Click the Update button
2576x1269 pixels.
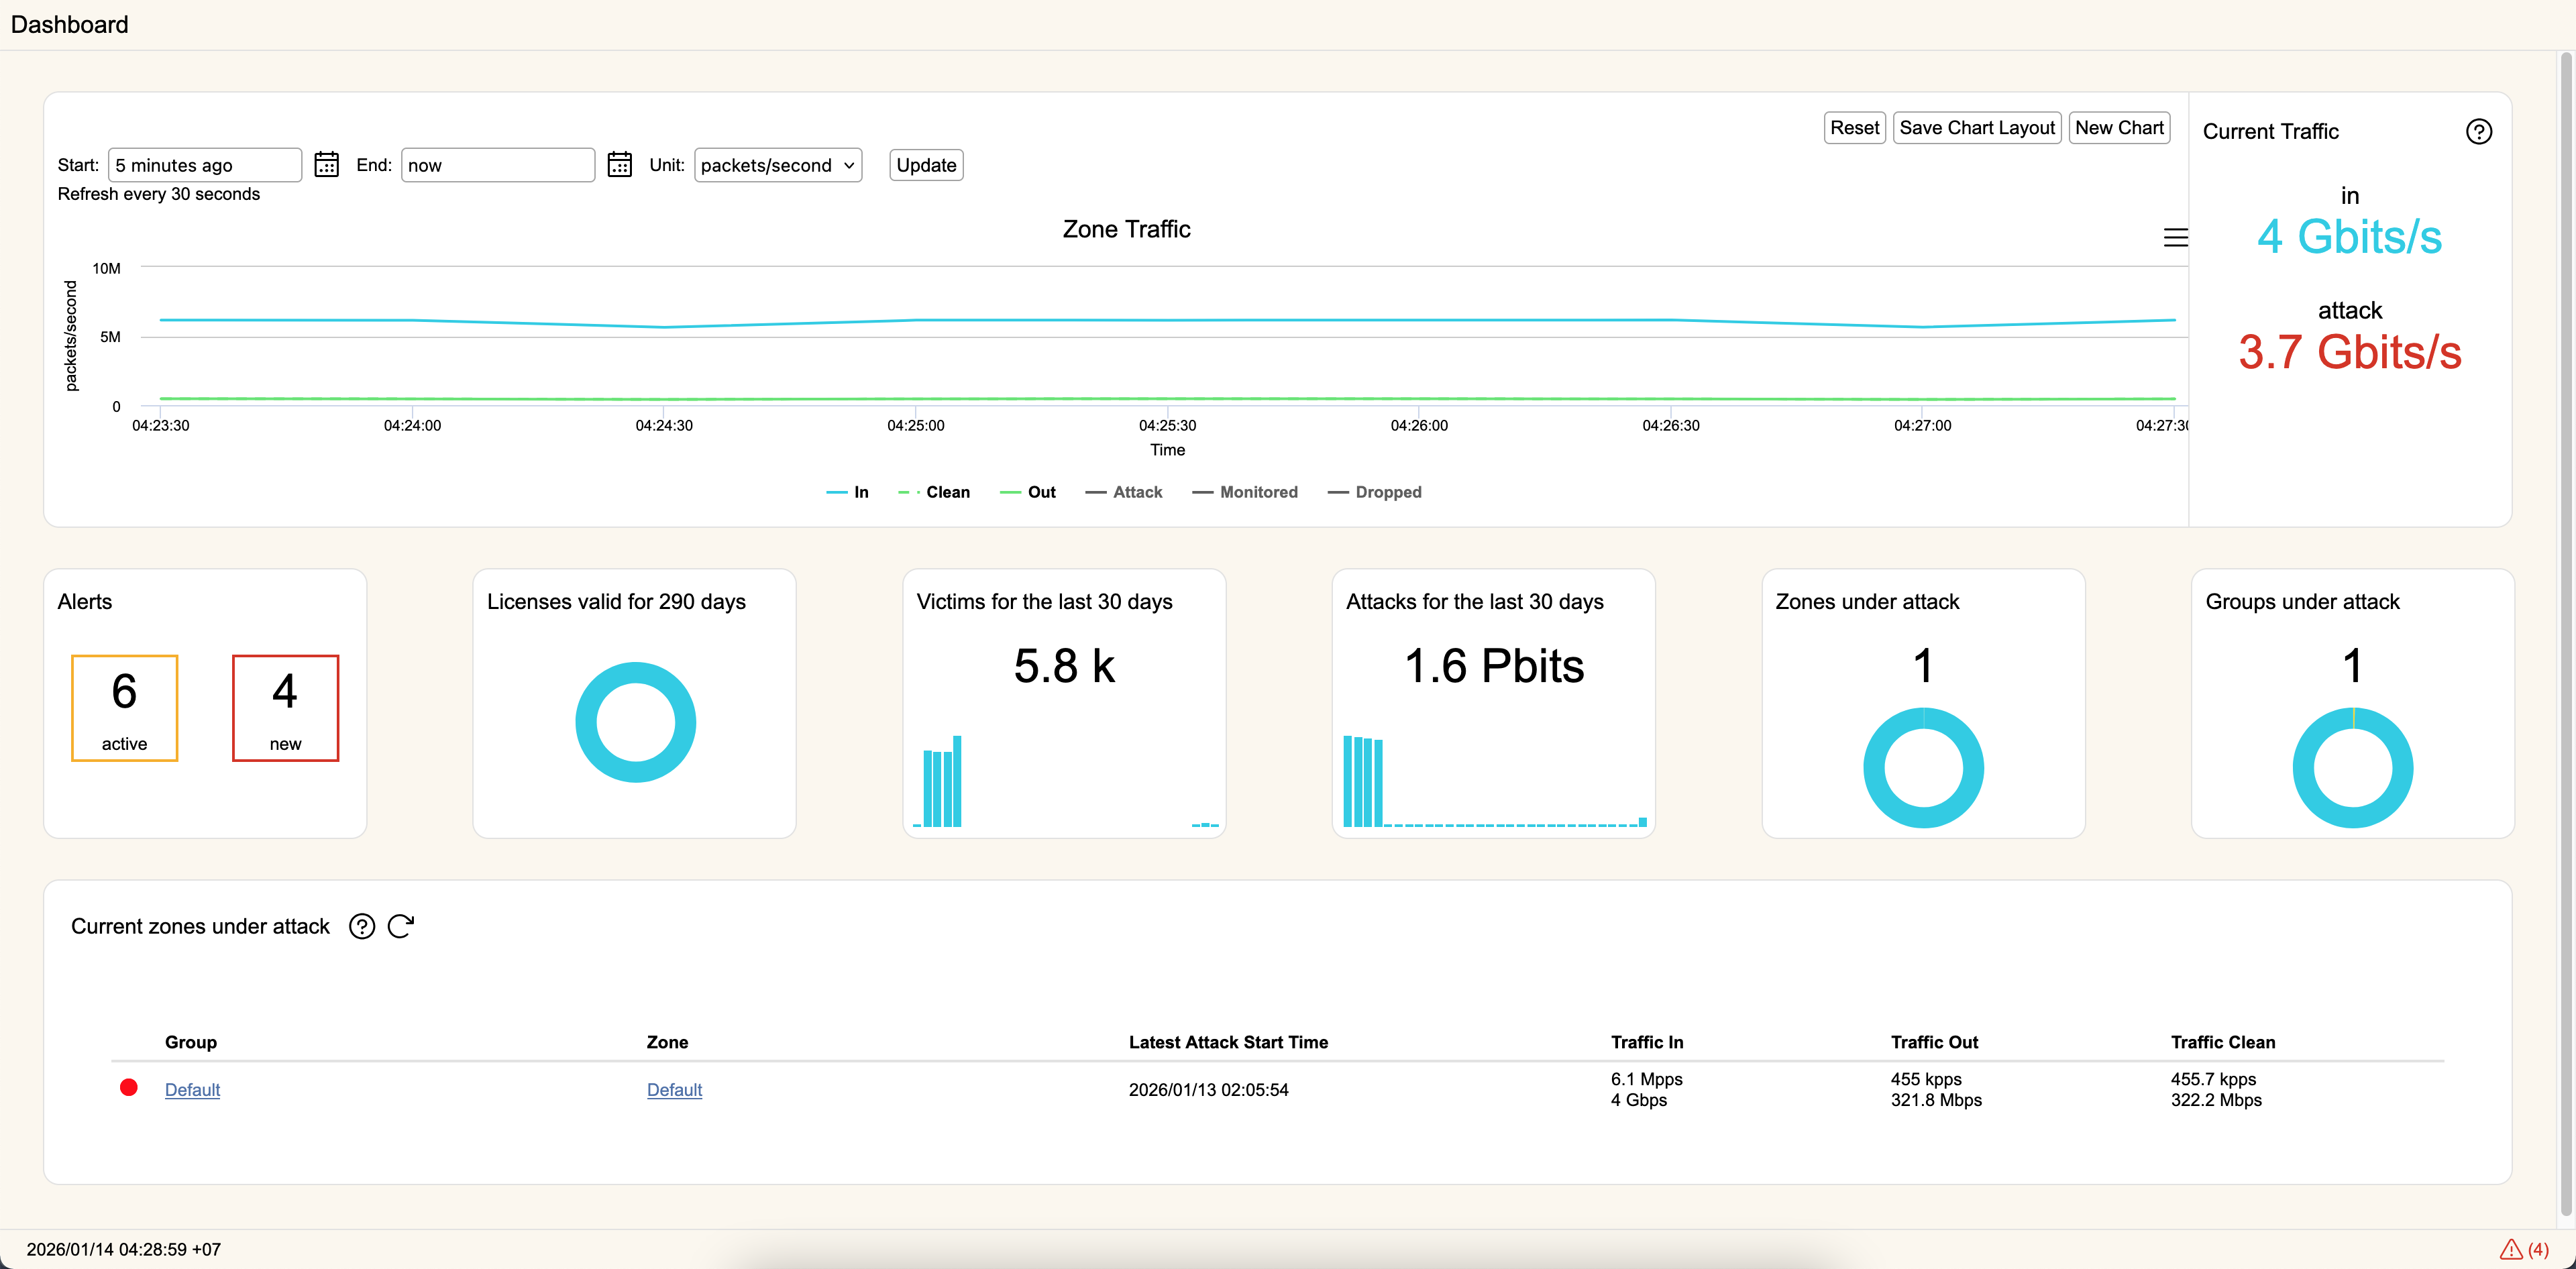tap(926, 165)
